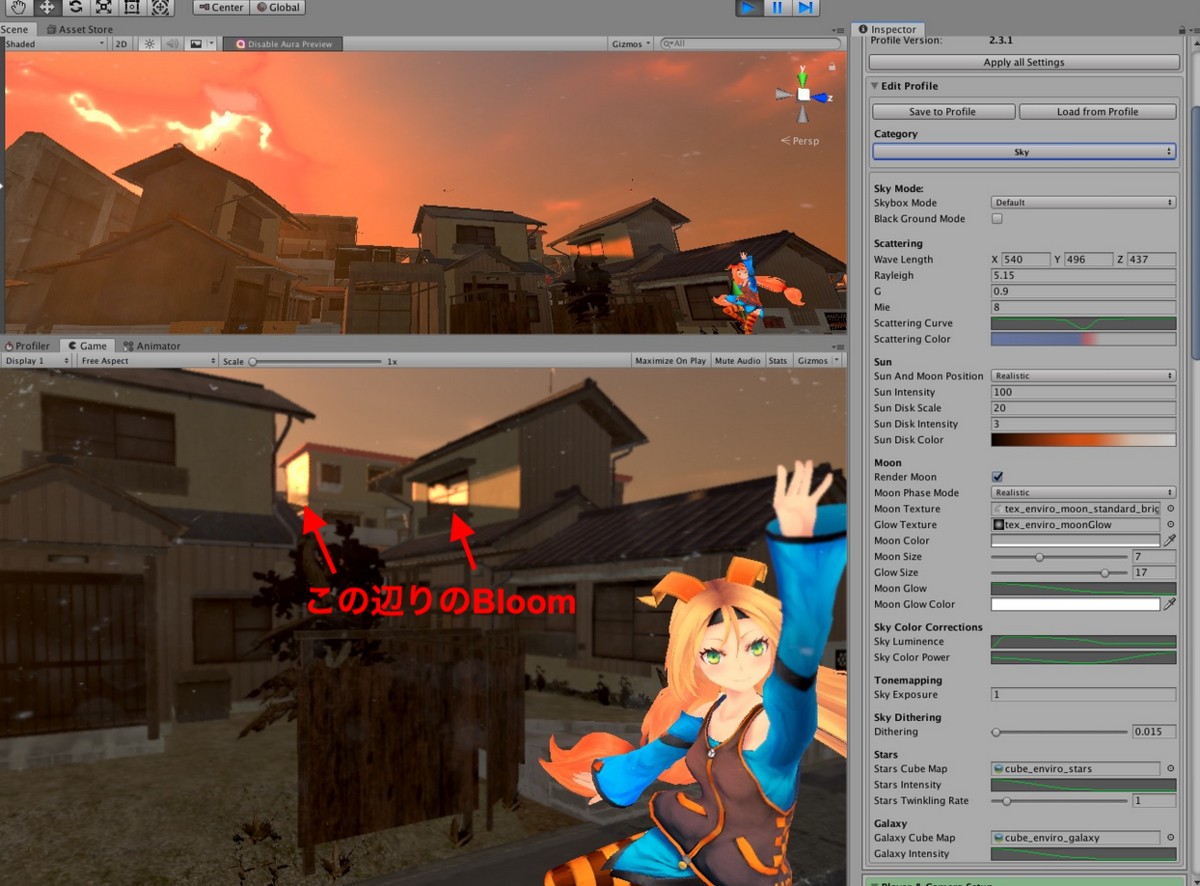The image size is (1200, 886).
Task: Open the Category Sky dropdown
Action: pos(1024,152)
